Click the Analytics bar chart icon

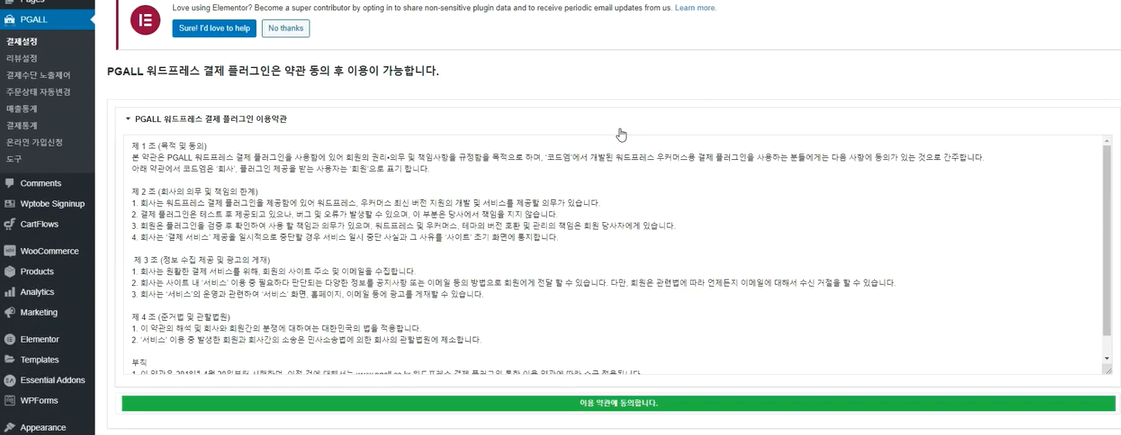(x=9, y=292)
